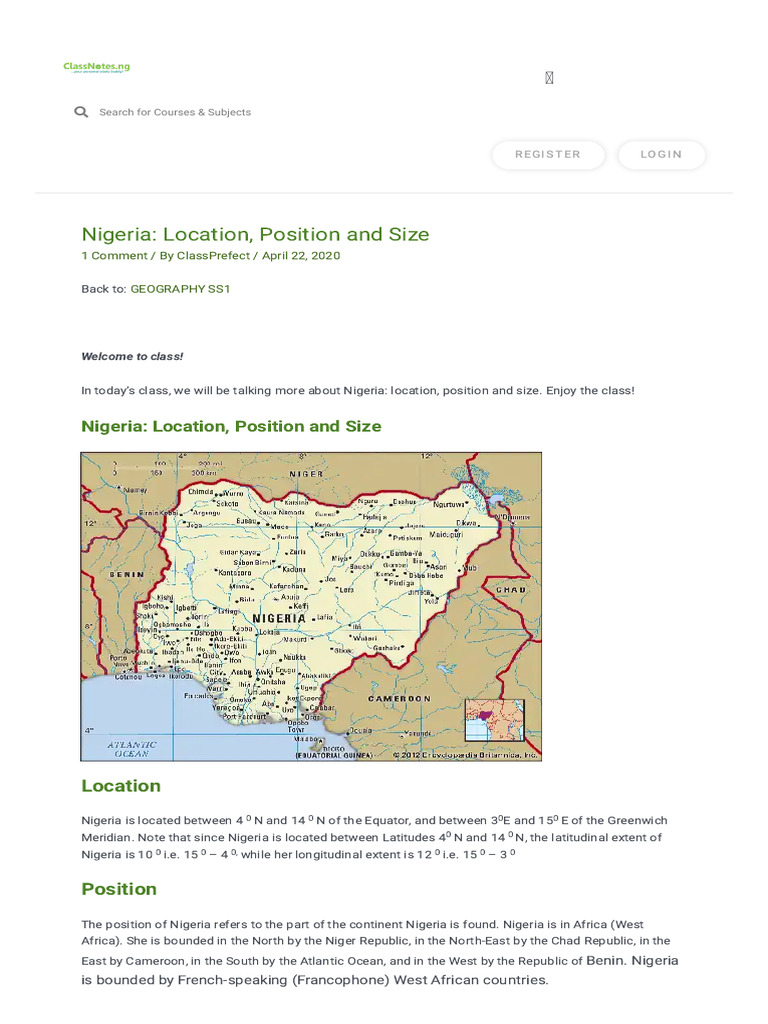The image size is (768, 1024).
Task: Click the search magnifier icon
Action: coord(81,112)
